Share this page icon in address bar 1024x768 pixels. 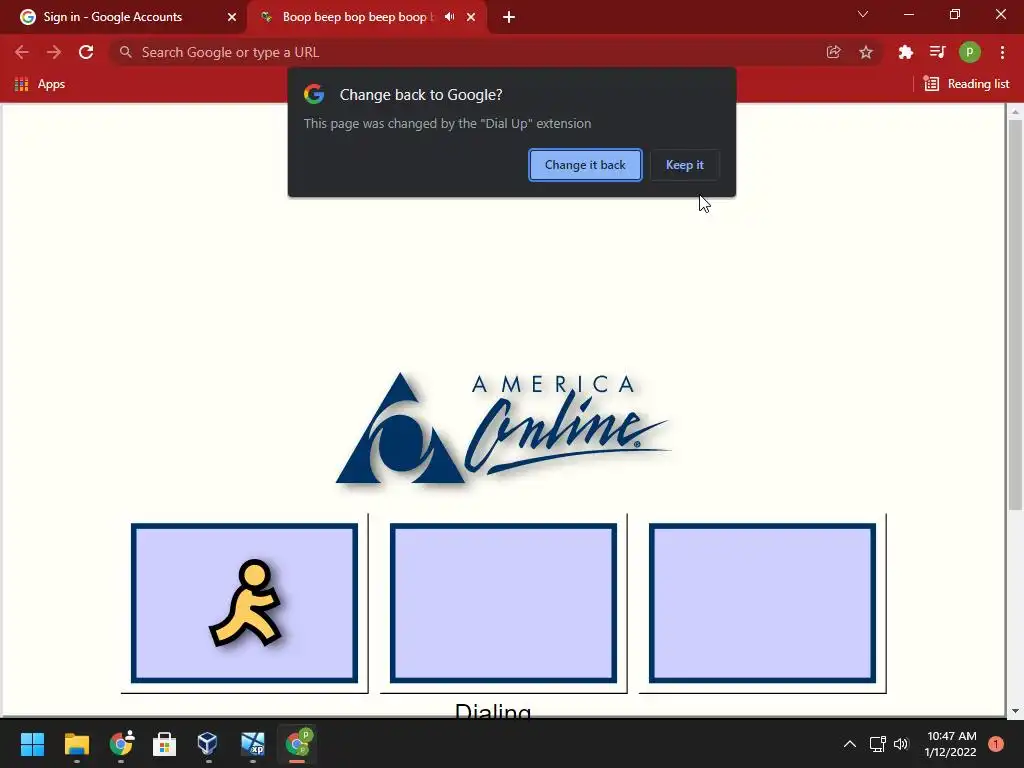(833, 52)
